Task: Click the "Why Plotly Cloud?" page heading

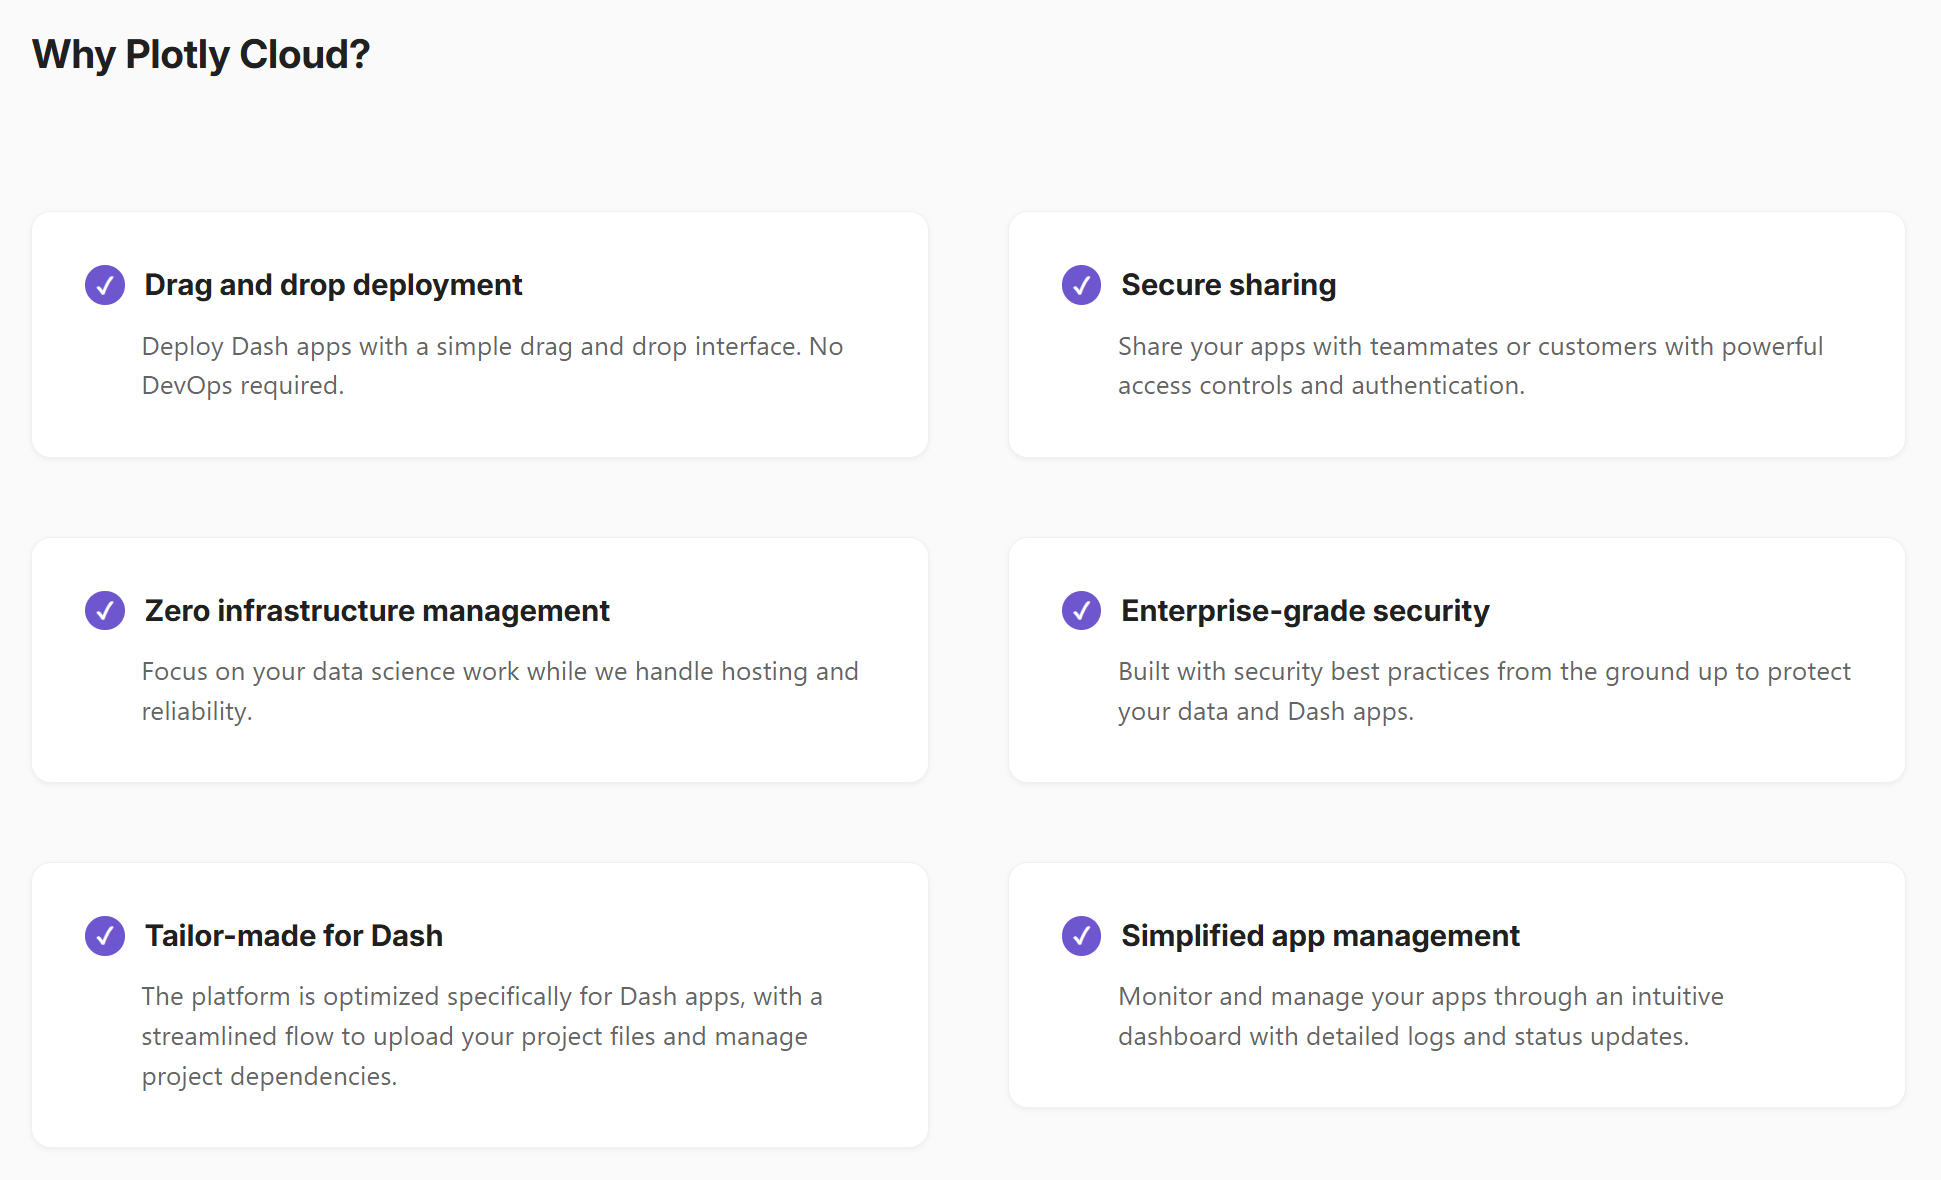Action: click(x=201, y=54)
